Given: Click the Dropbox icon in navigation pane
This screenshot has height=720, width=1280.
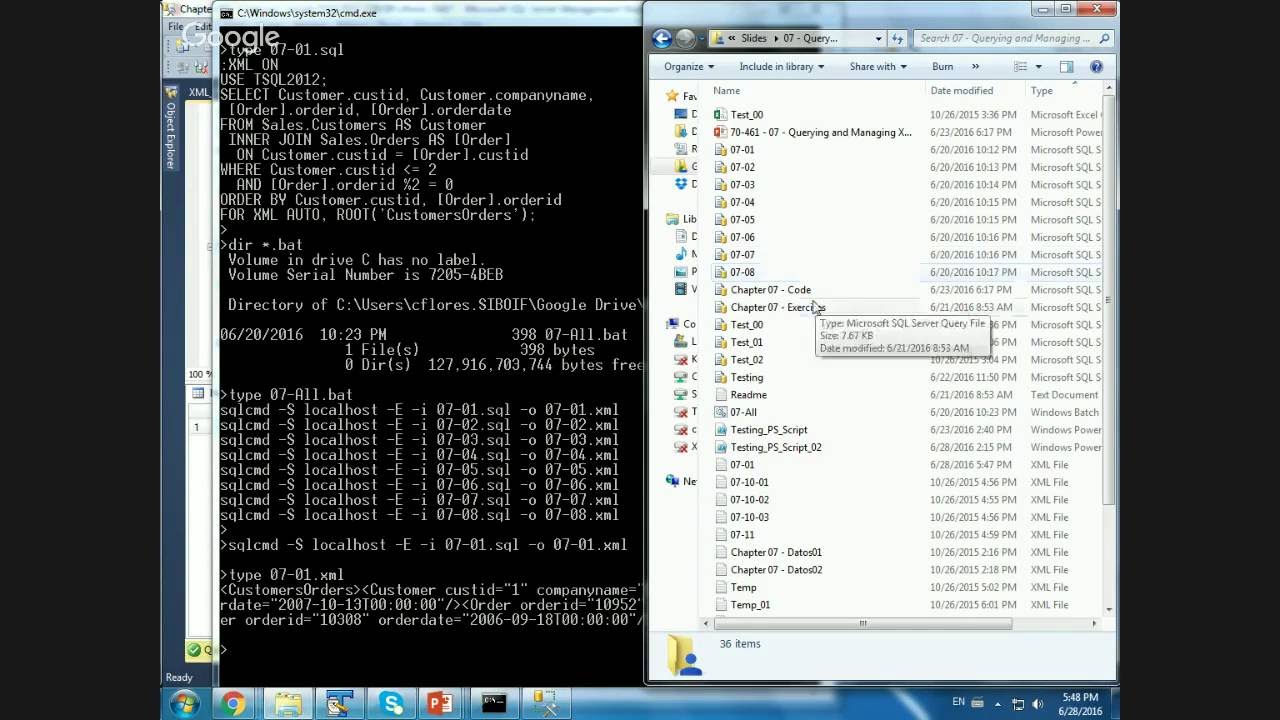Looking at the screenshot, I should pyautogui.click(x=682, y=184).
